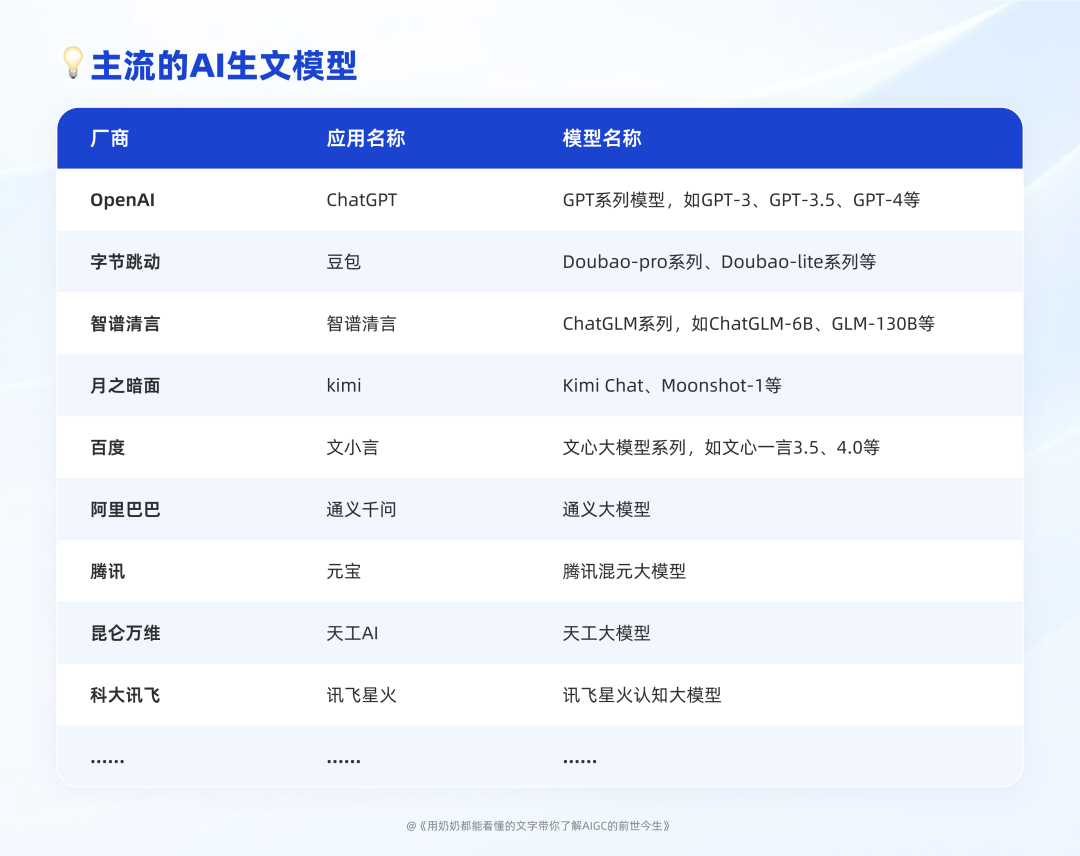
Task: Click the 模型名称 column header
Action: [x=602, y=138]
